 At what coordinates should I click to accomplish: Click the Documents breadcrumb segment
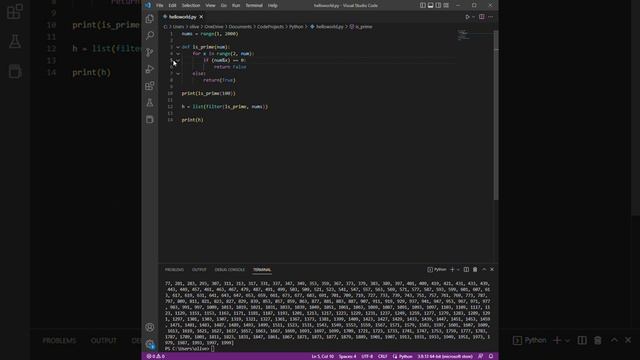tap(240, 27)
